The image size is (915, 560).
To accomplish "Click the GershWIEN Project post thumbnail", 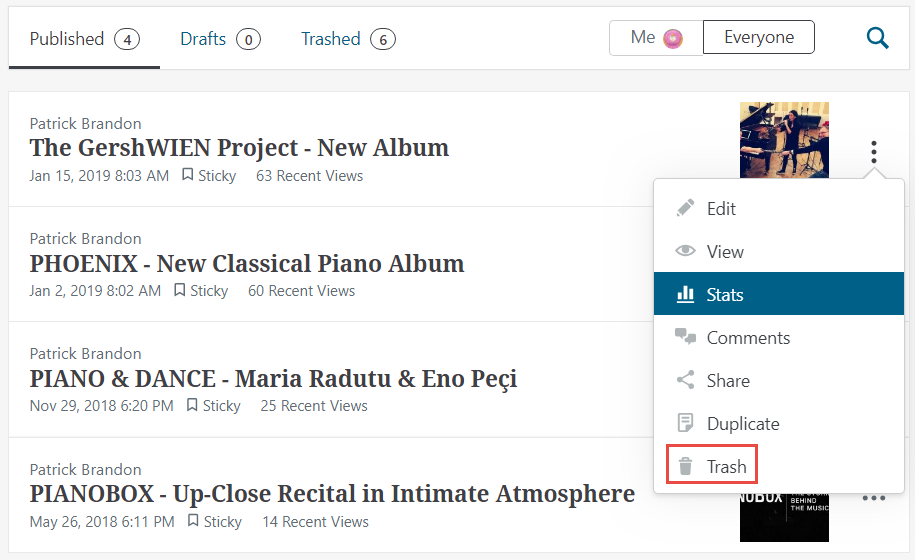I will [784, 140].
